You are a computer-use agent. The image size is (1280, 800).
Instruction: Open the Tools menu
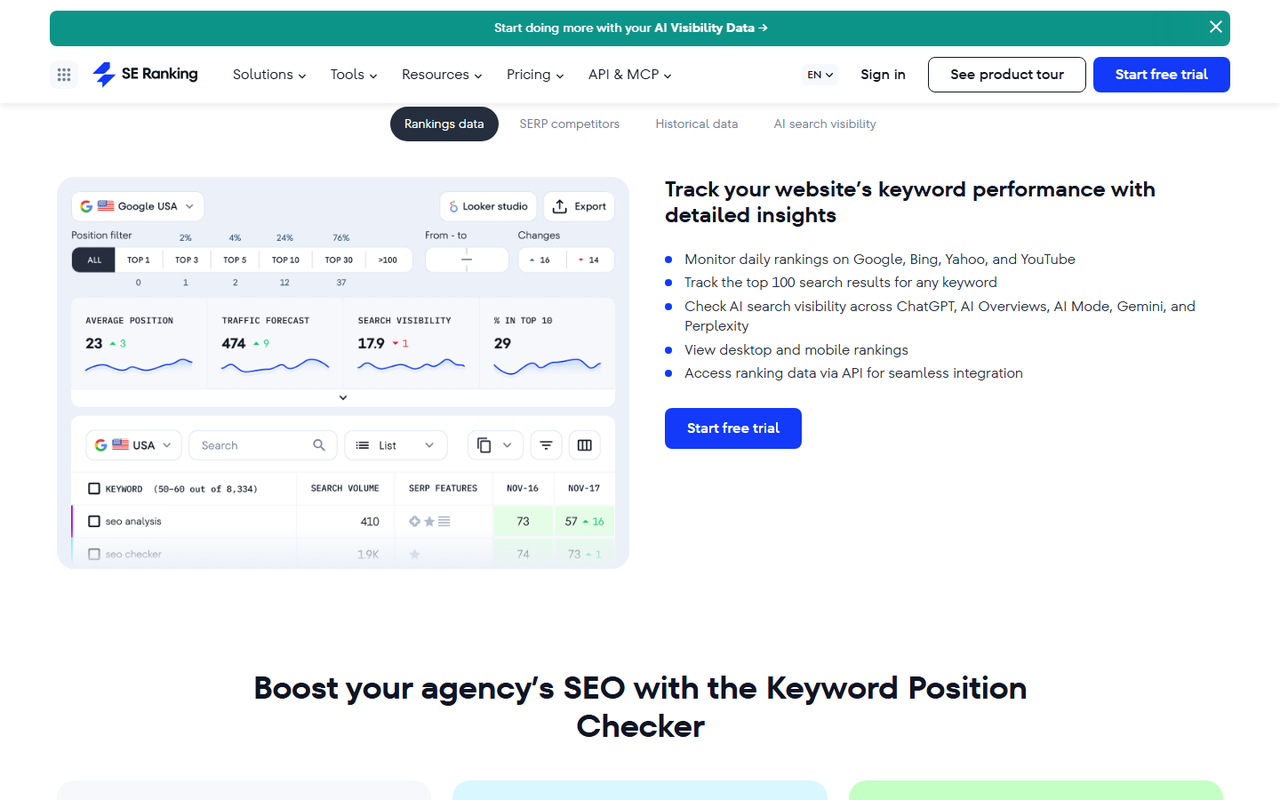(x=354, y=74)
